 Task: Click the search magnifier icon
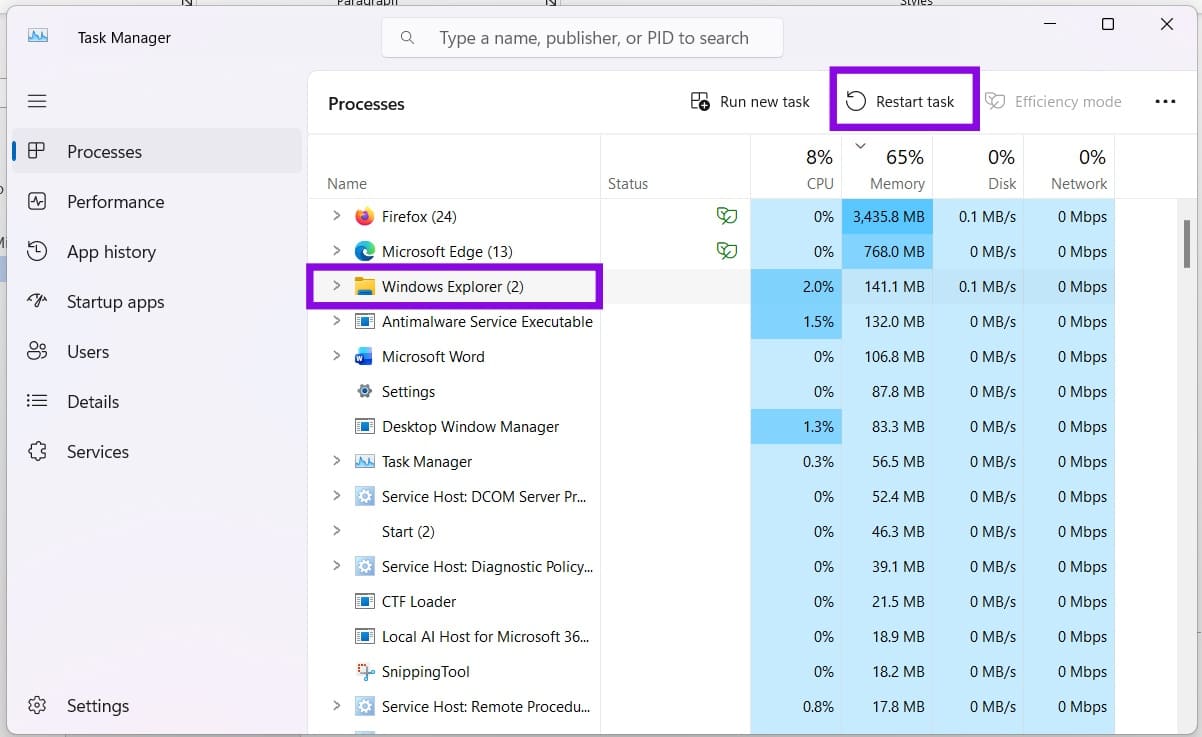[407, 38]
